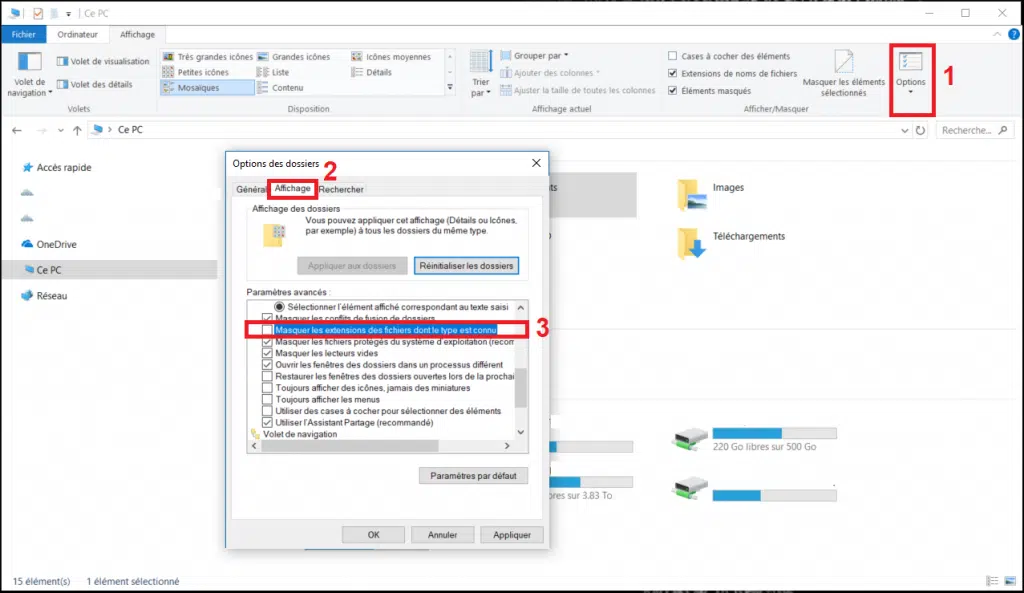Viewport: 1024px width, 593px height.
Task: Select Icônes moyennes layout
Action: (391, 57)
